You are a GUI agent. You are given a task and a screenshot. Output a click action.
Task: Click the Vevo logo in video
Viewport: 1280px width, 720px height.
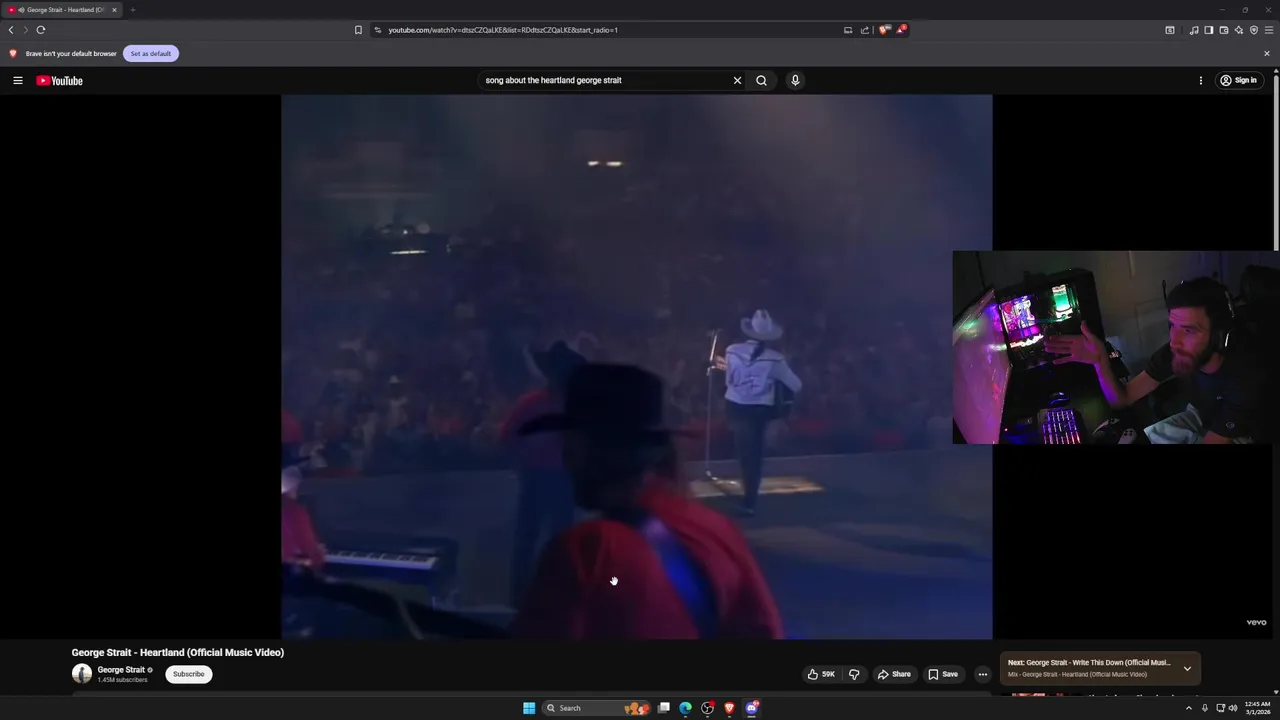(1256, 622)
